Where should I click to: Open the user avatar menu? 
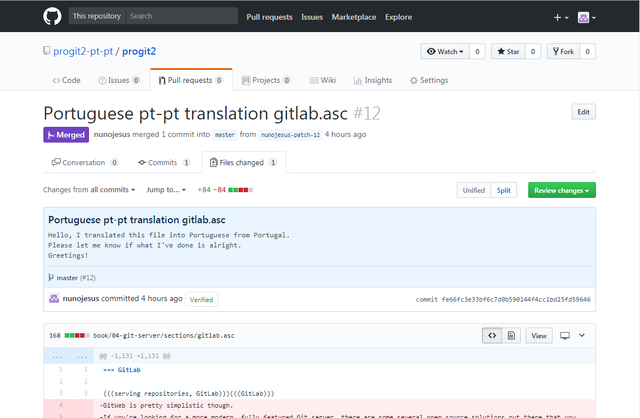pos(587,18)
